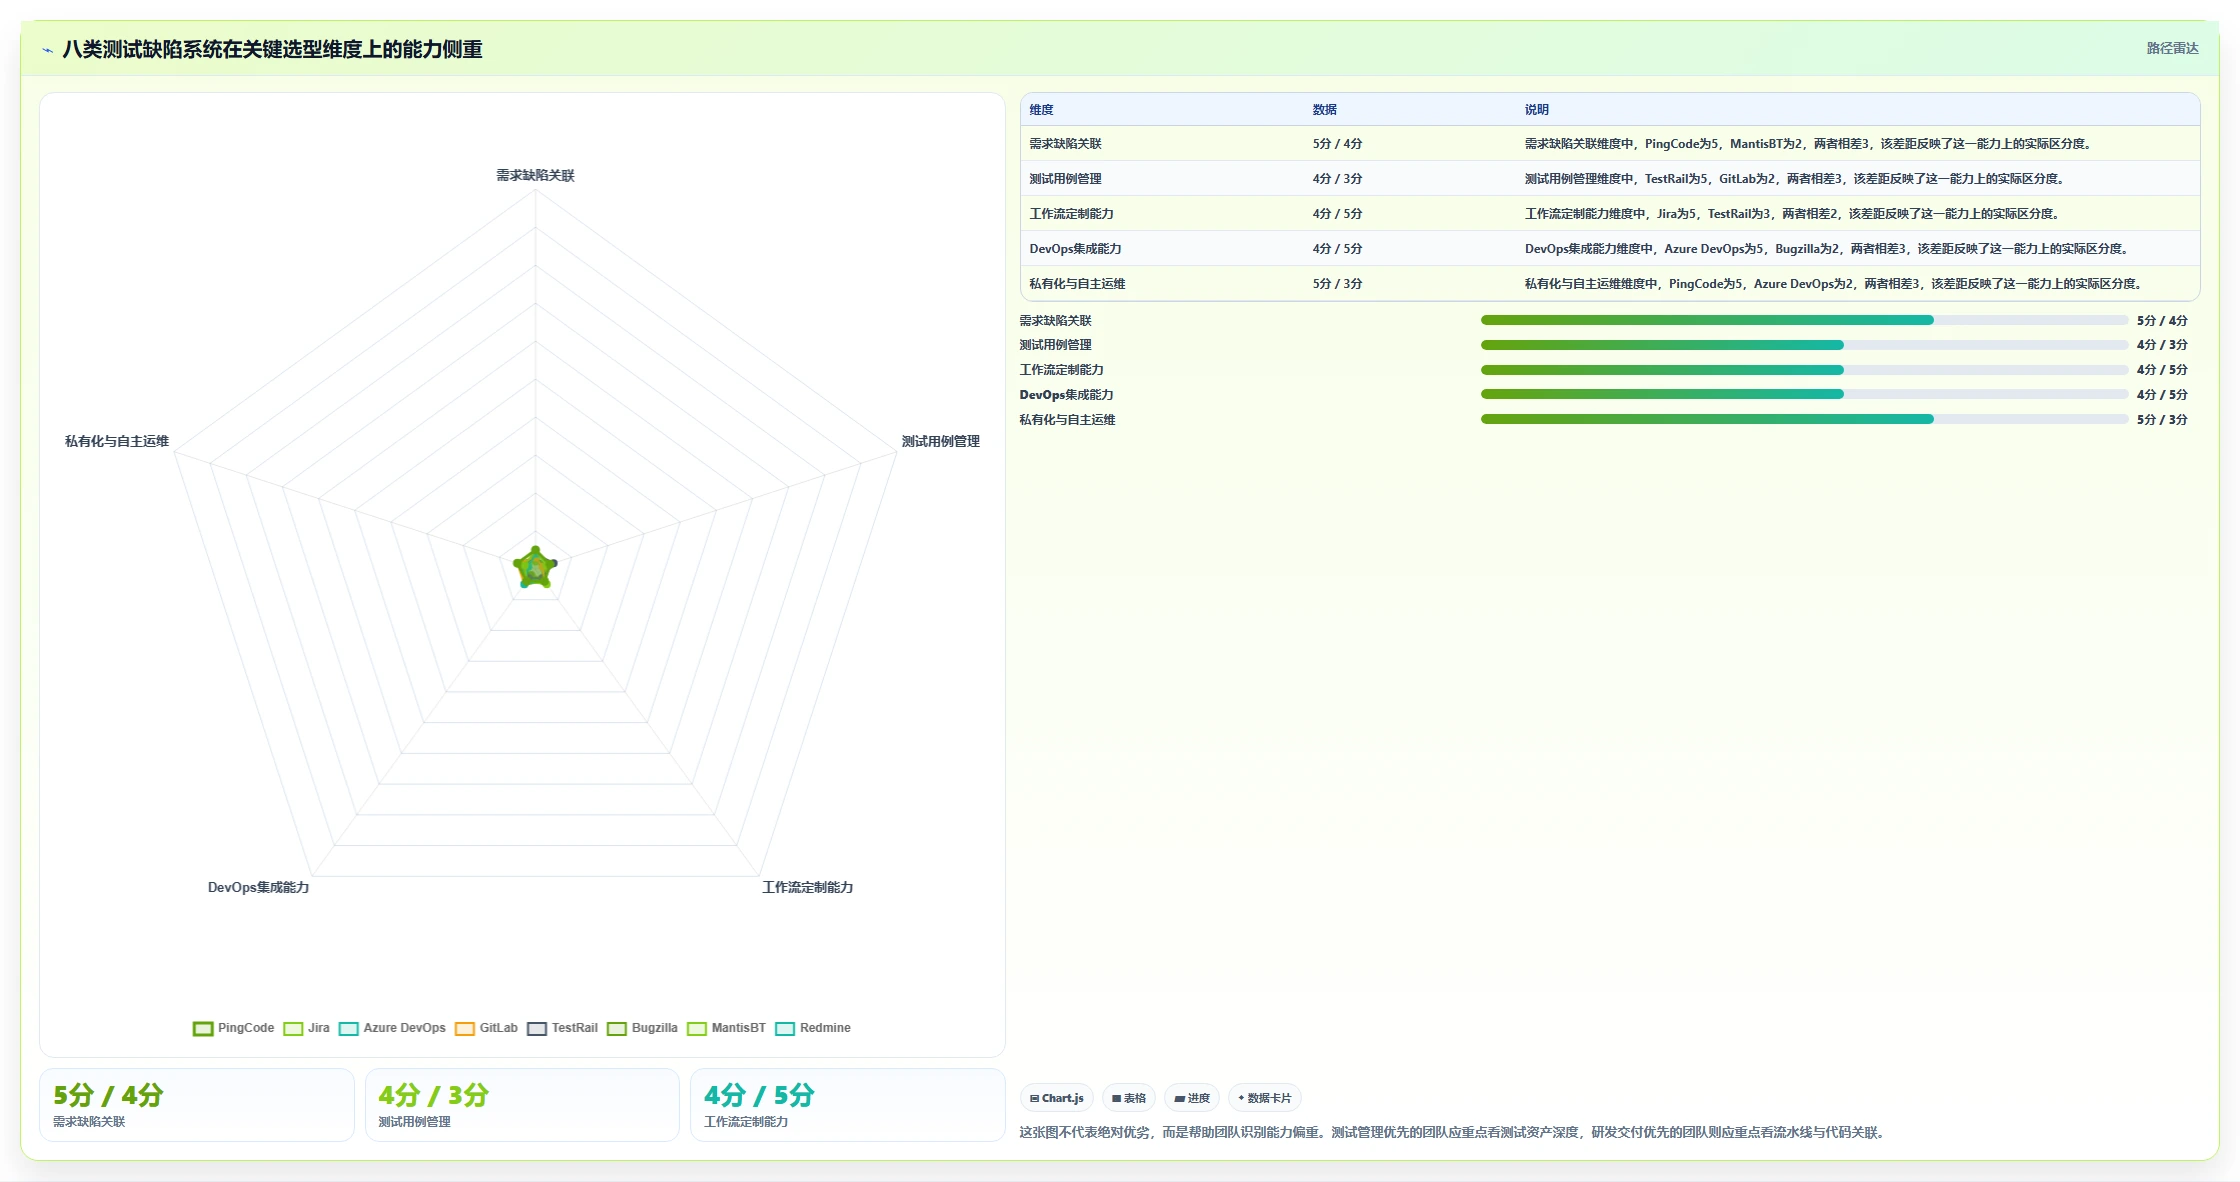Open the 5分 / 4分 需求缺陷关联 data card
The height and width of the screenshot is (1182, 2240).
tap(197, 1105)
